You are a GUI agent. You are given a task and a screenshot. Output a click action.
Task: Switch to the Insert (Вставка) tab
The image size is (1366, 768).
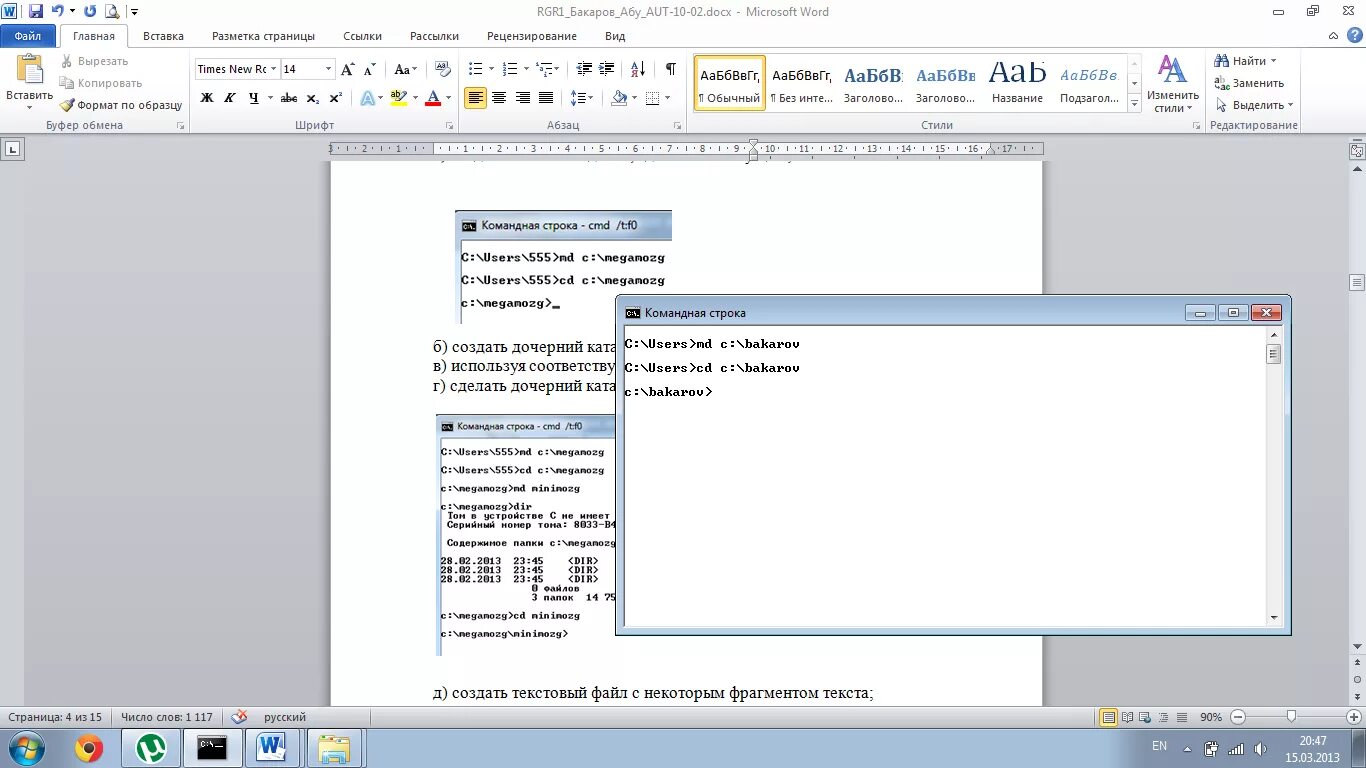point(163,36)
